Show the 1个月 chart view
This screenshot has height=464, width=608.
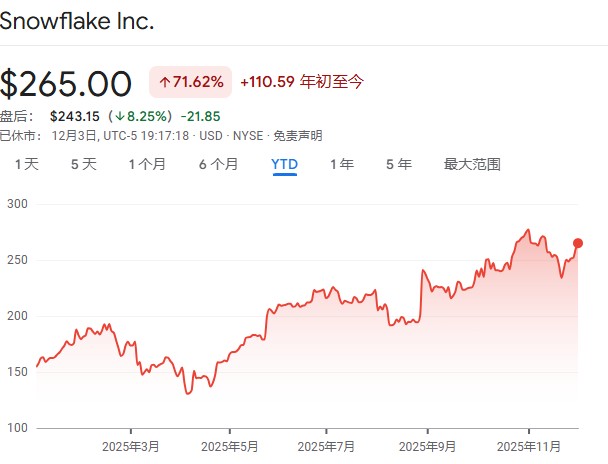147,164
